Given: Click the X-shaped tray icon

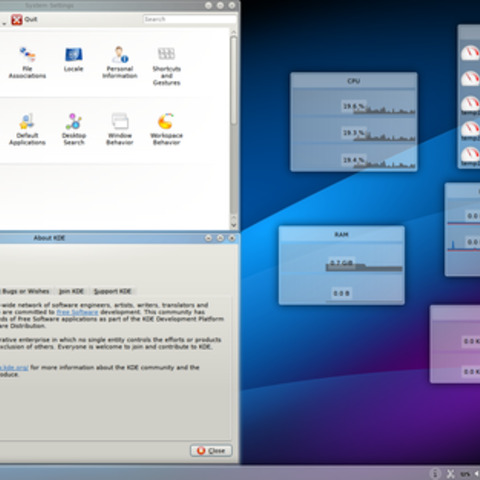Looking at the screenshot, I should point(450,473).
